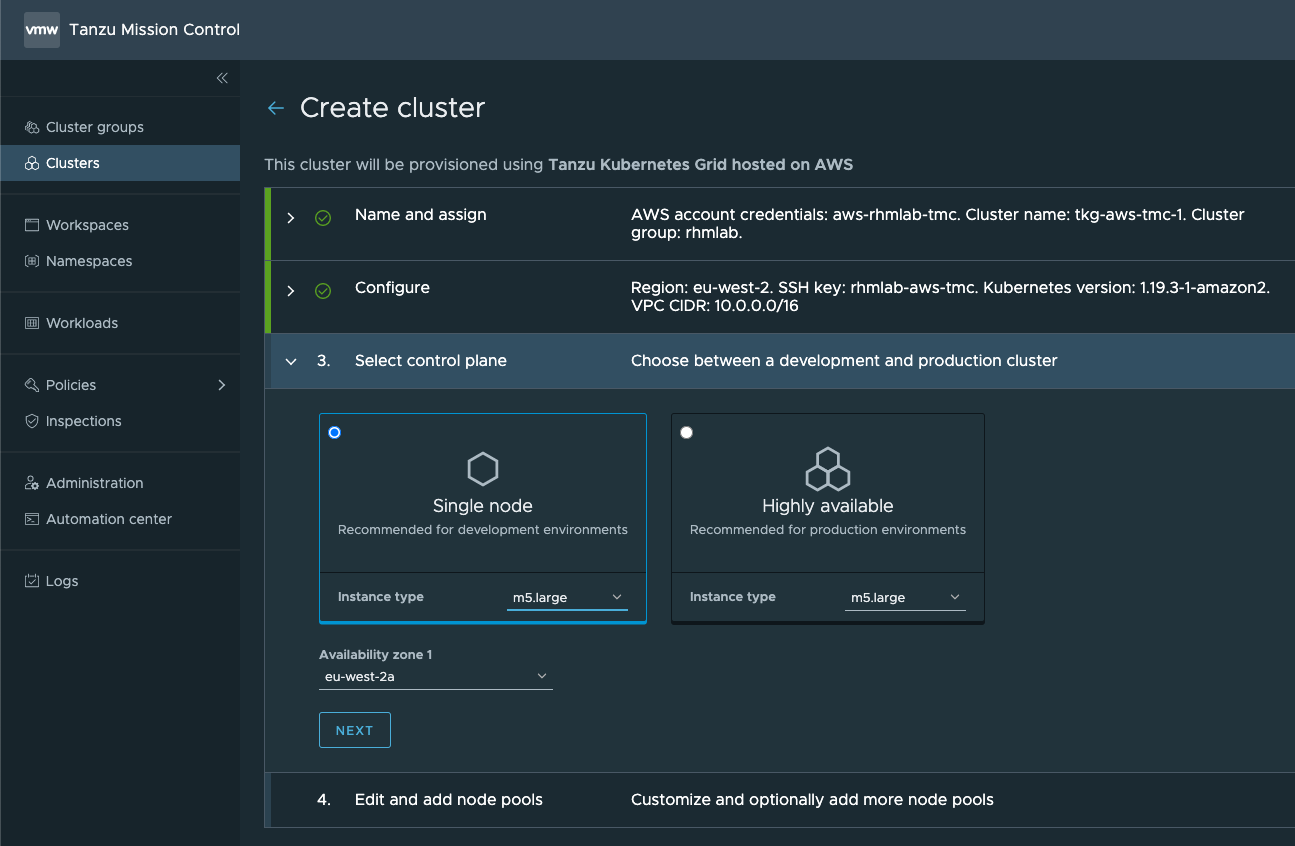Click 'Recommended for development environments' text
This screenshot has width=1295, height=846.
click(483, 530)
